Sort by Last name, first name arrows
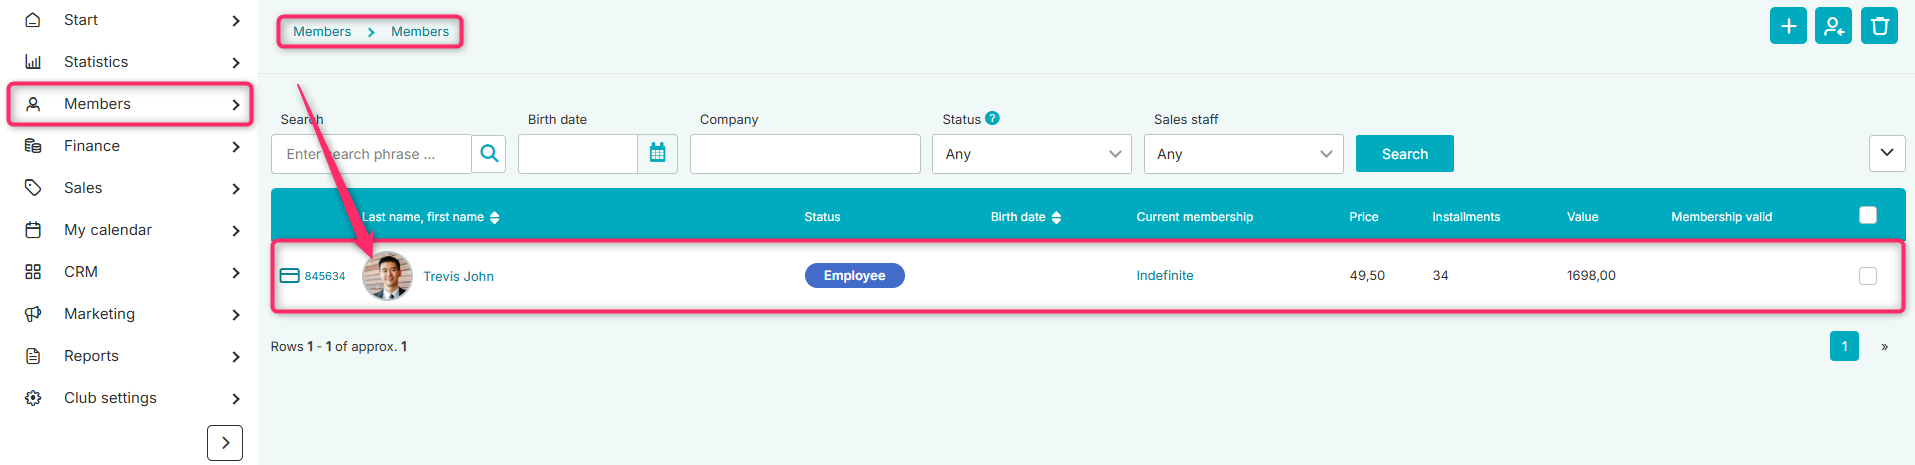 coord(495,217)
